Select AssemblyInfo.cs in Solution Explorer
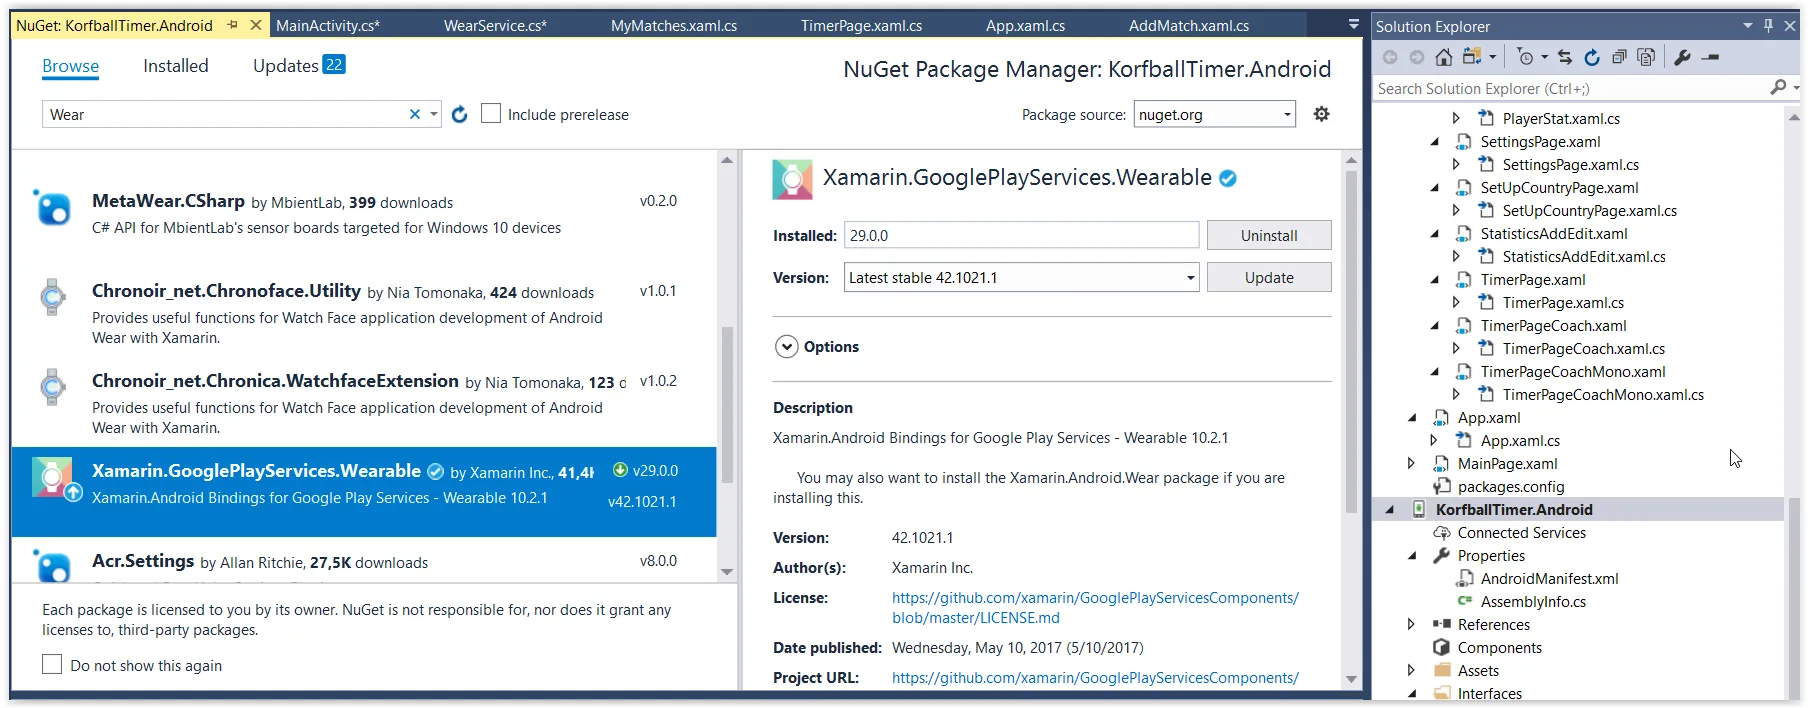The height and width of the screenshot is (708, 1808). pos(1533,601)
